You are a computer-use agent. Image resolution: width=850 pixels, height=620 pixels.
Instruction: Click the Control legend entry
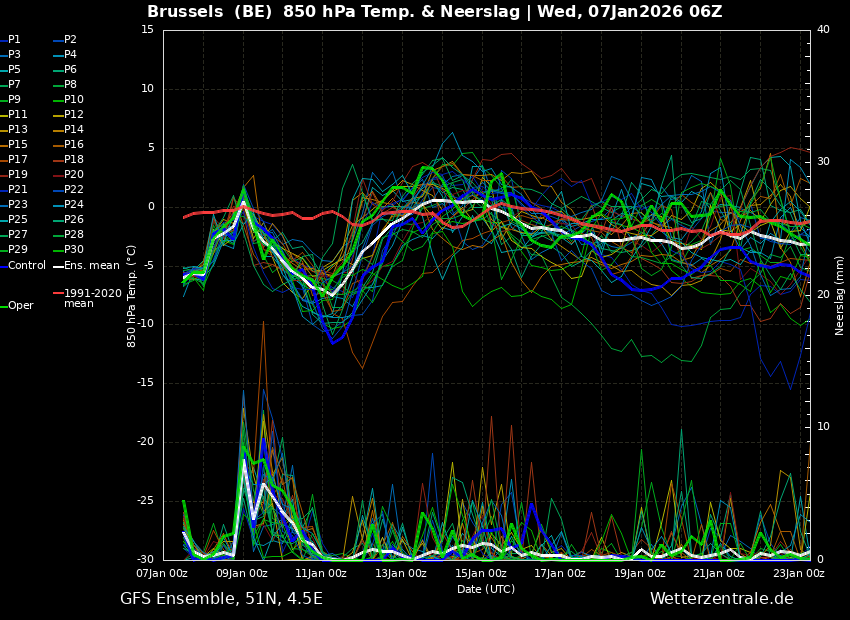point(23,266)
